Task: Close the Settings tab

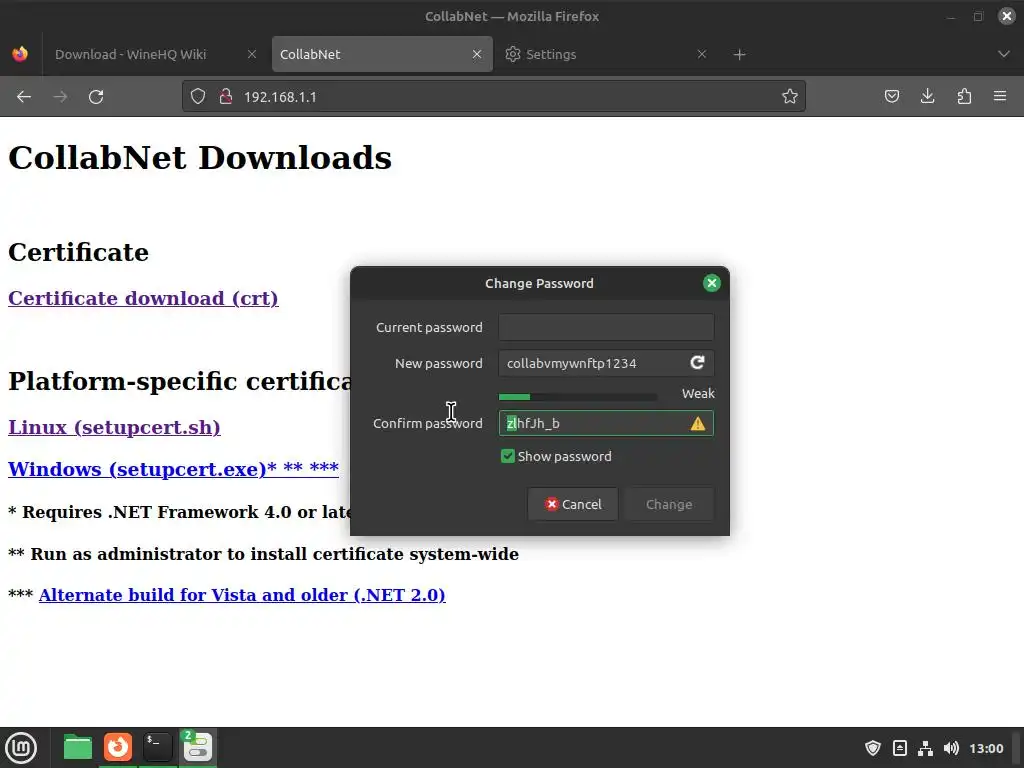Action: click(x=701, y=54)
